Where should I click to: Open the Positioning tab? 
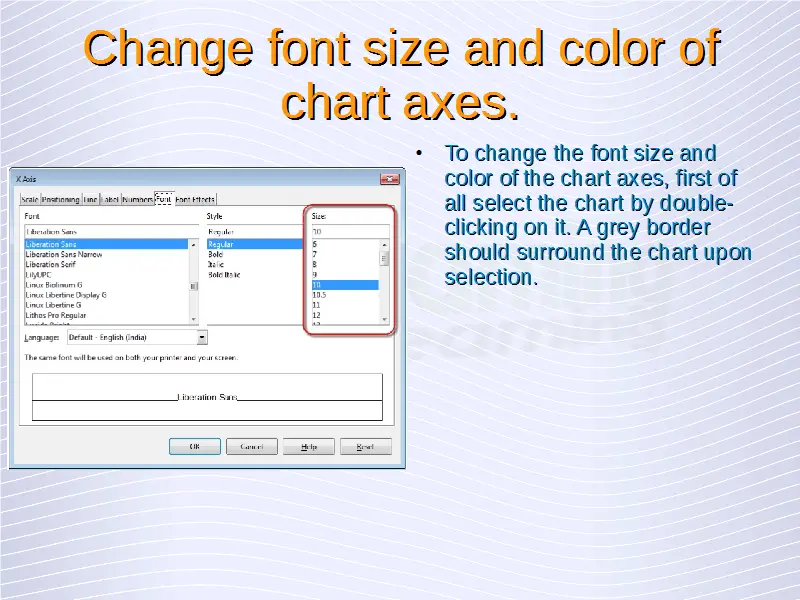[60, 200]
